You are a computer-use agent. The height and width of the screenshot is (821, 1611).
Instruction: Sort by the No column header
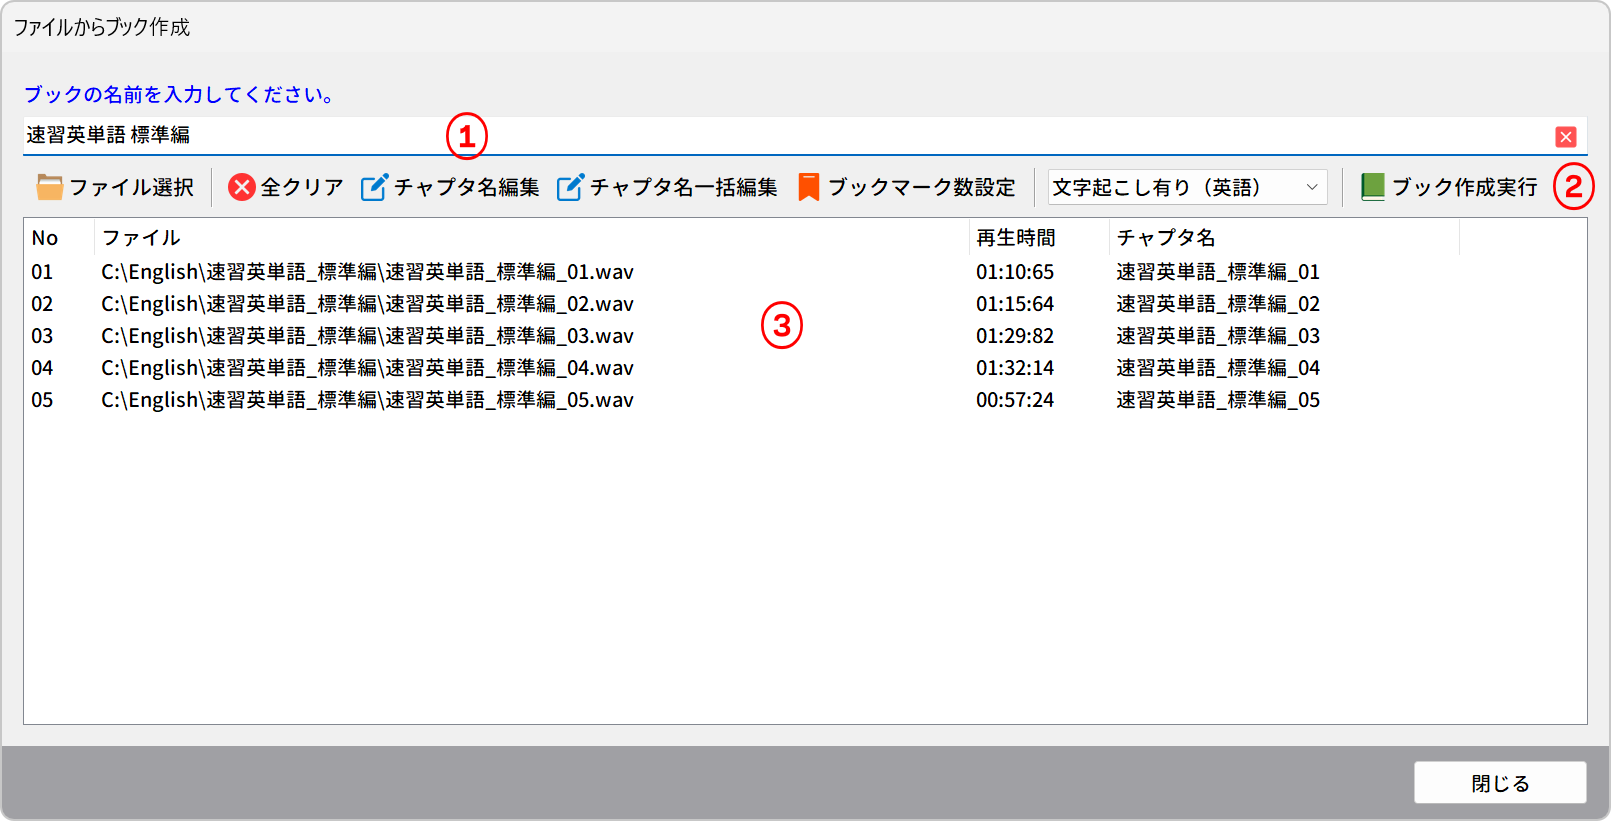[59, 238]
